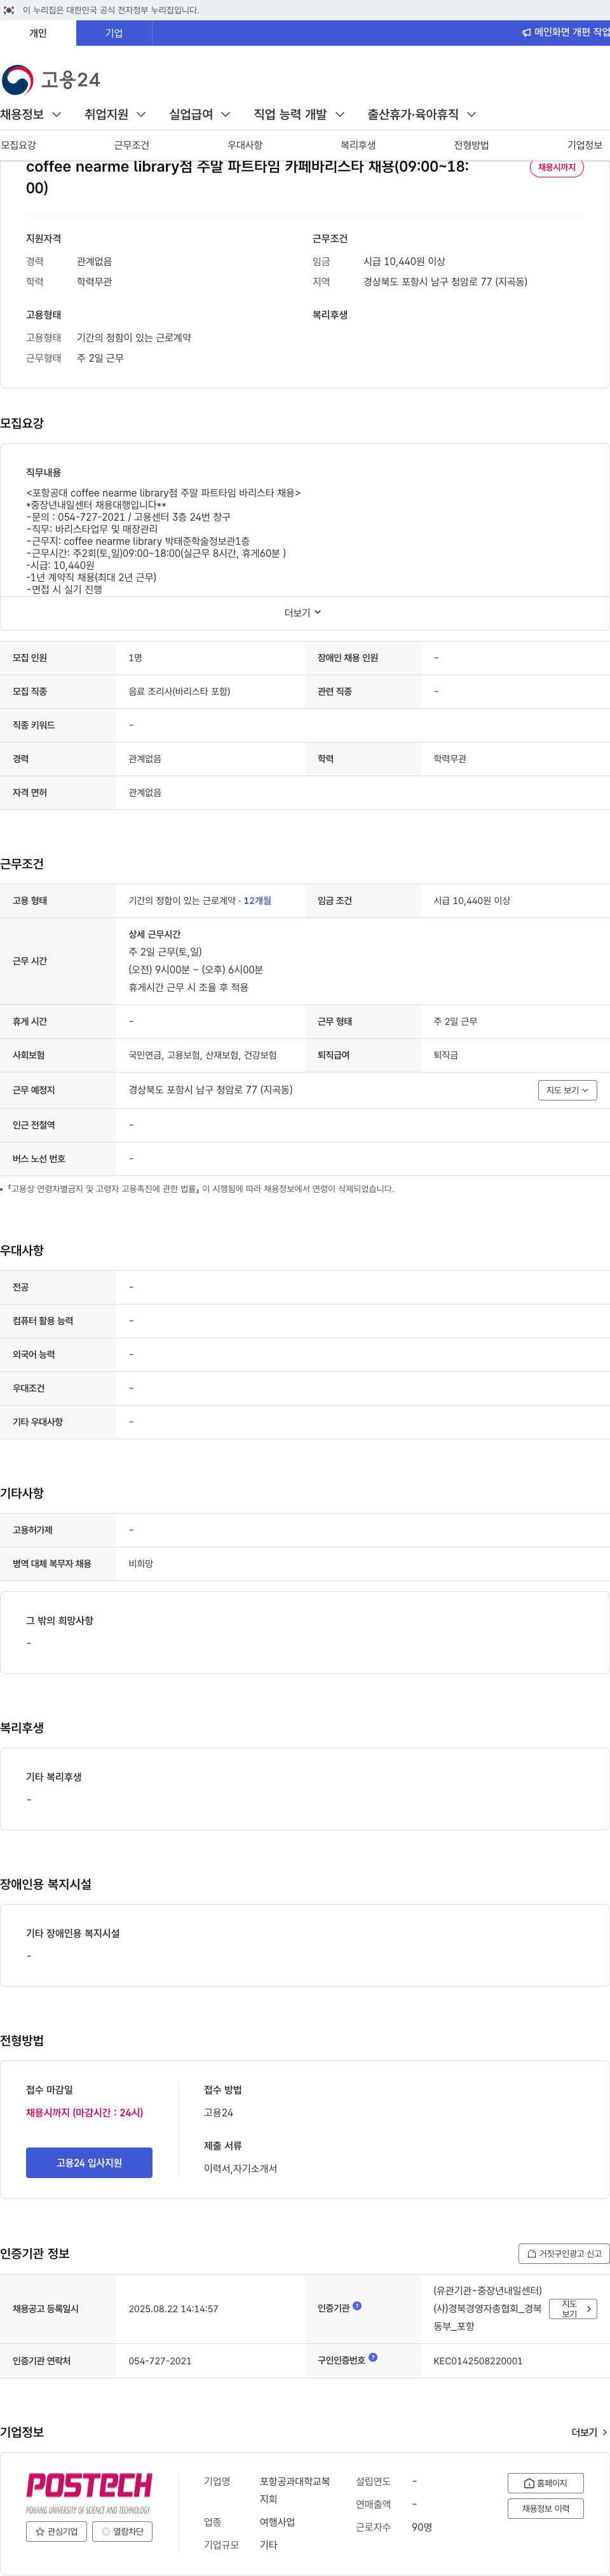Click the 054-727-2021 contact number cell
The image size is (610, 2576).
pyautogui.click(x=160, y=2361)
